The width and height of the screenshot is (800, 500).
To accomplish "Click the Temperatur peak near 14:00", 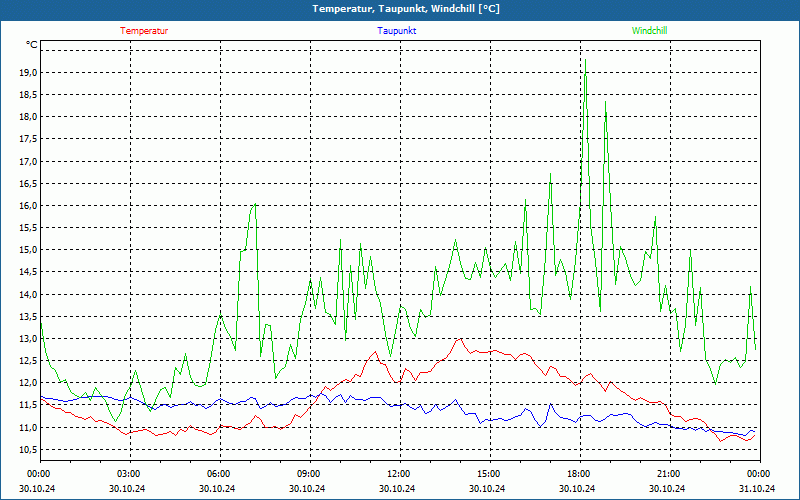I will (x=461, y=338).
